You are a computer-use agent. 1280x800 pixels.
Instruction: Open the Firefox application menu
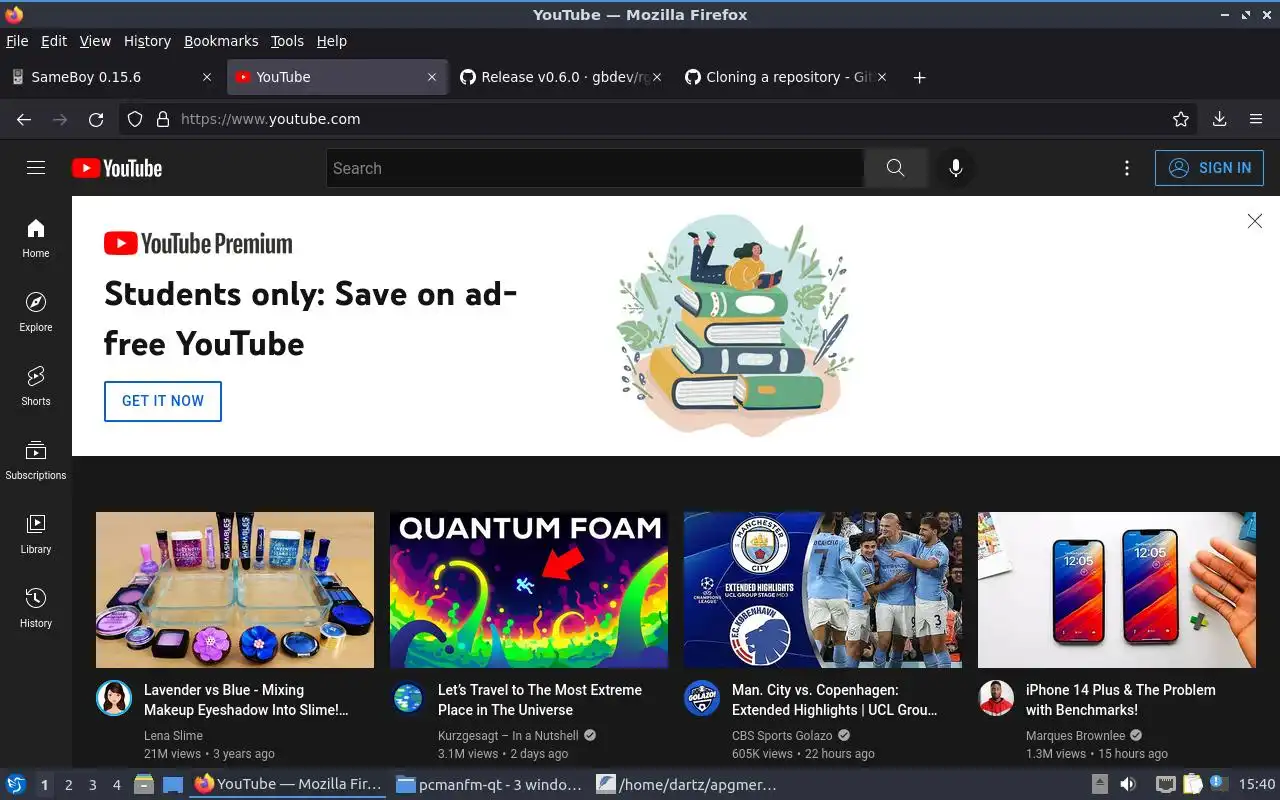[1256, 119]
